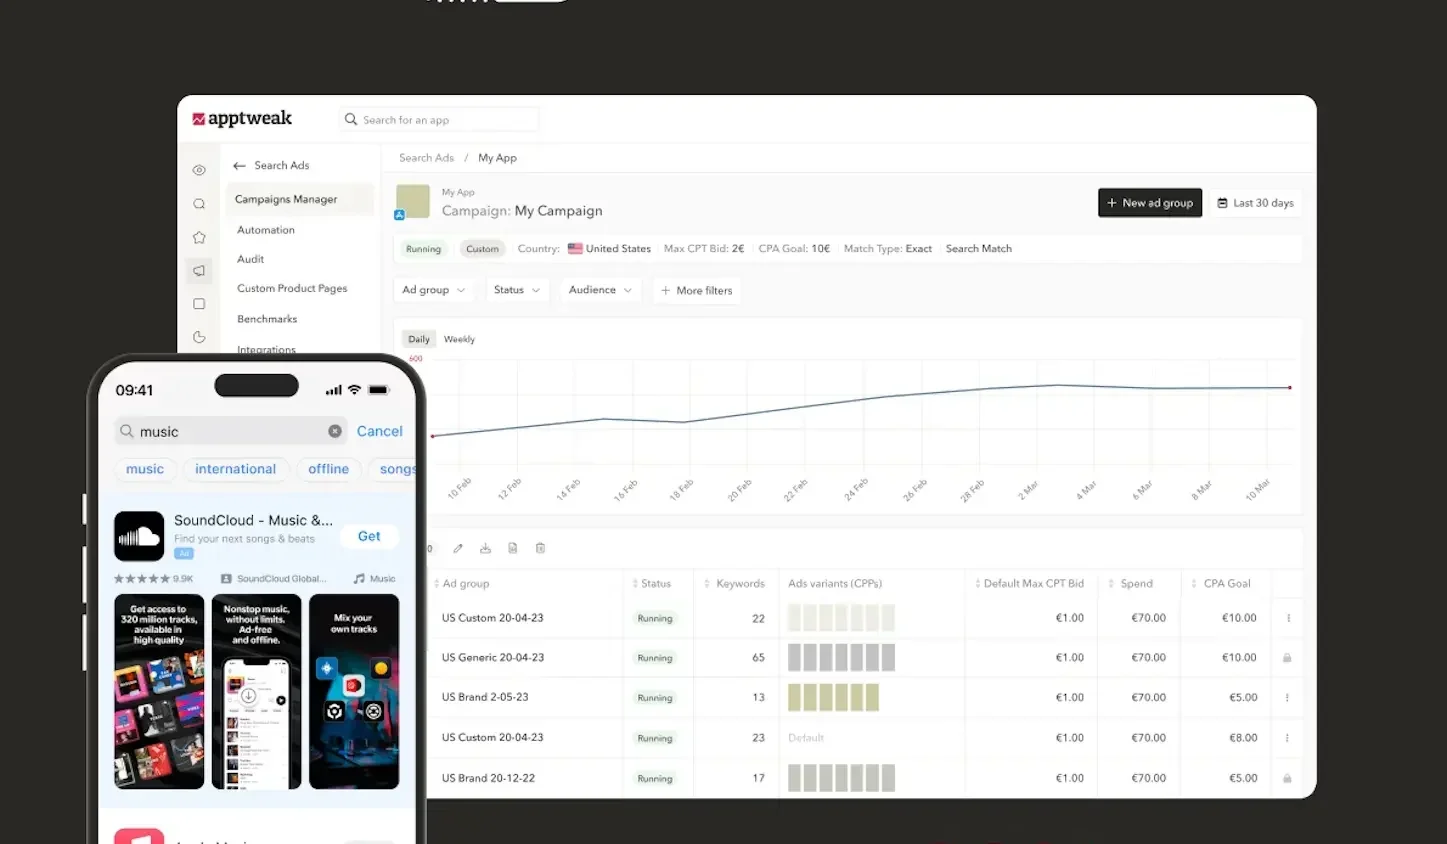Click the Search for an app field
The width and height of the screenshot is (1447, 844).
[x=440, y=120]
